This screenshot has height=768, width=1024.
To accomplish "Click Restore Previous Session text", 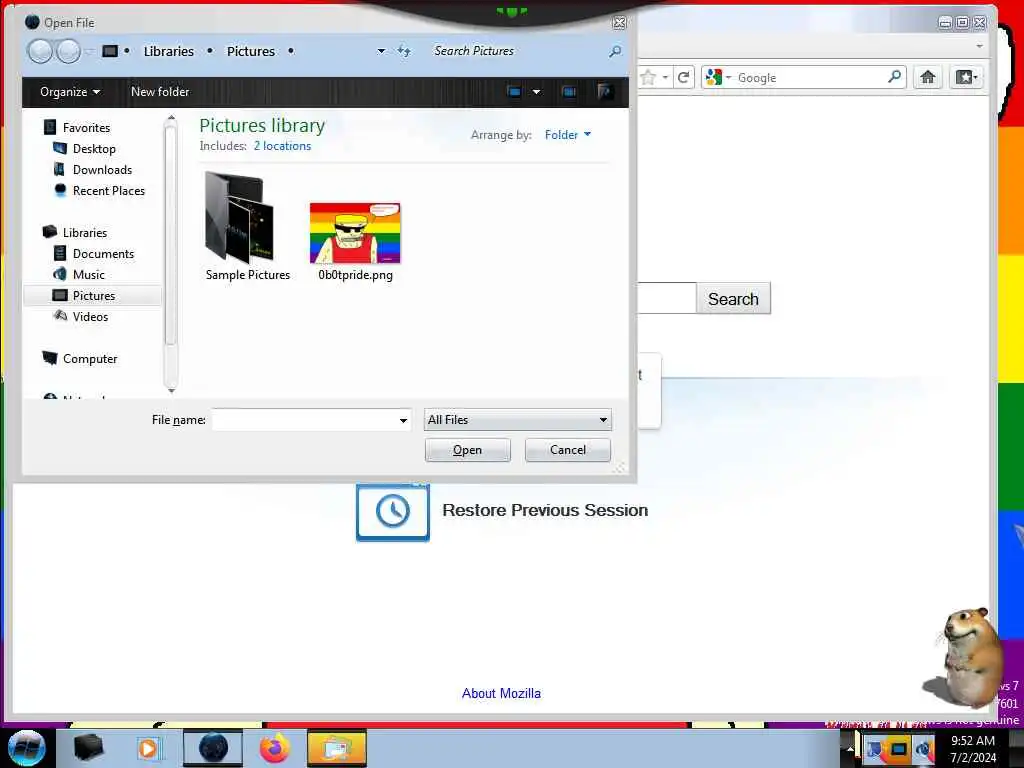I will tap(545, 510).
